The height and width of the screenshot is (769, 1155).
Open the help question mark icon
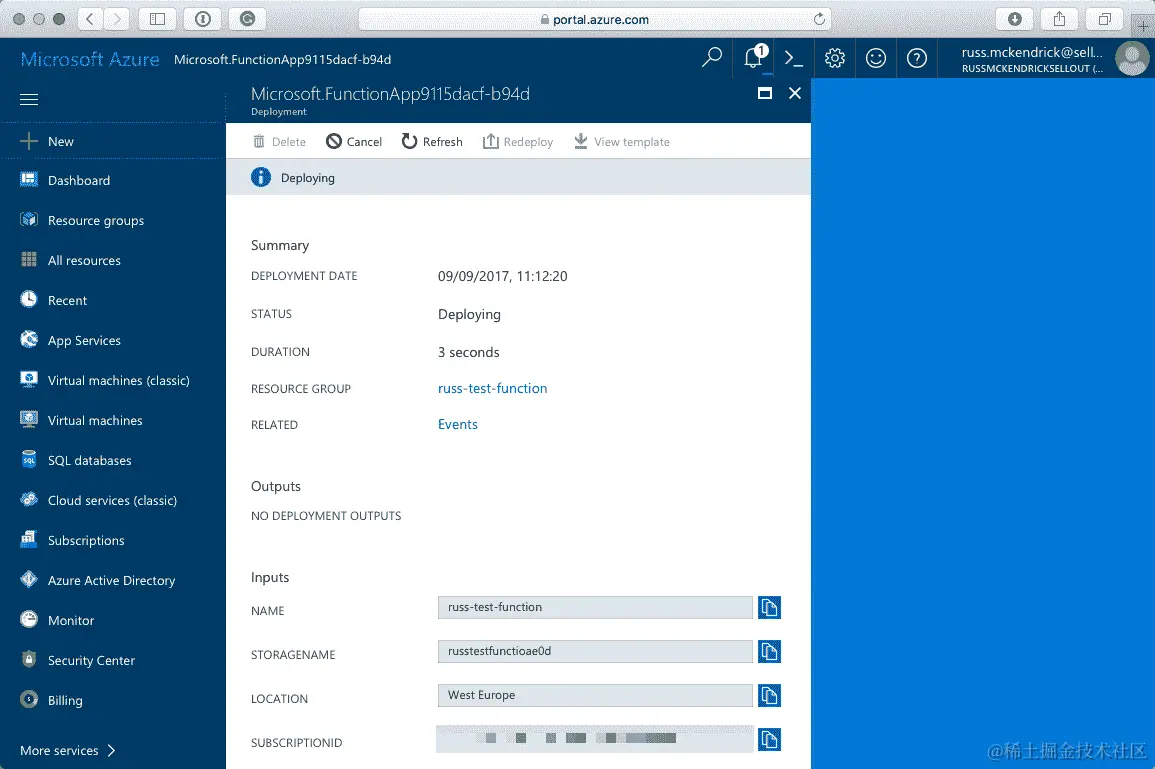[917, 58]
